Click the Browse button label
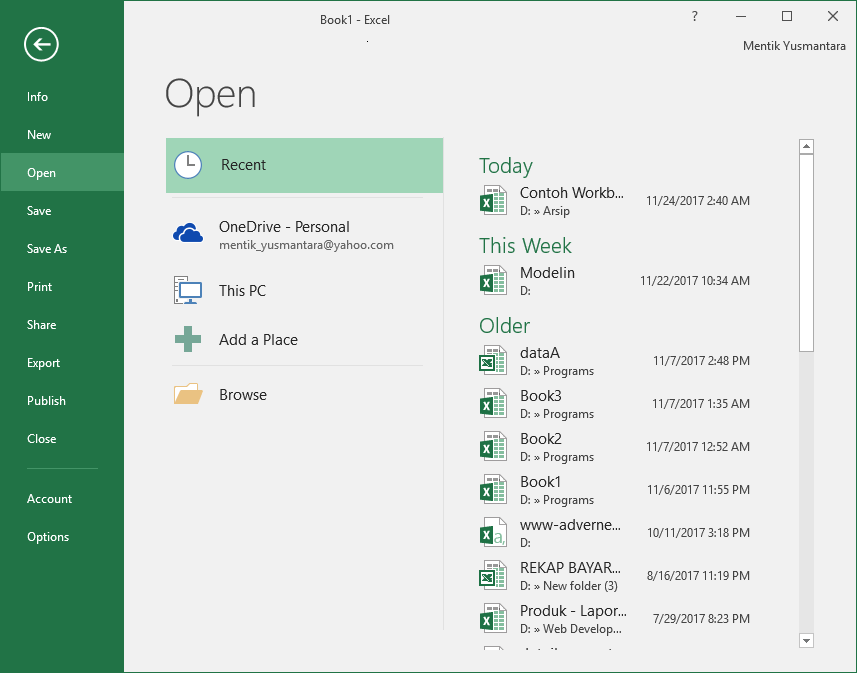The height and width of the screenshot is (673, 857). pyautogui.click(x=243, y=395)
